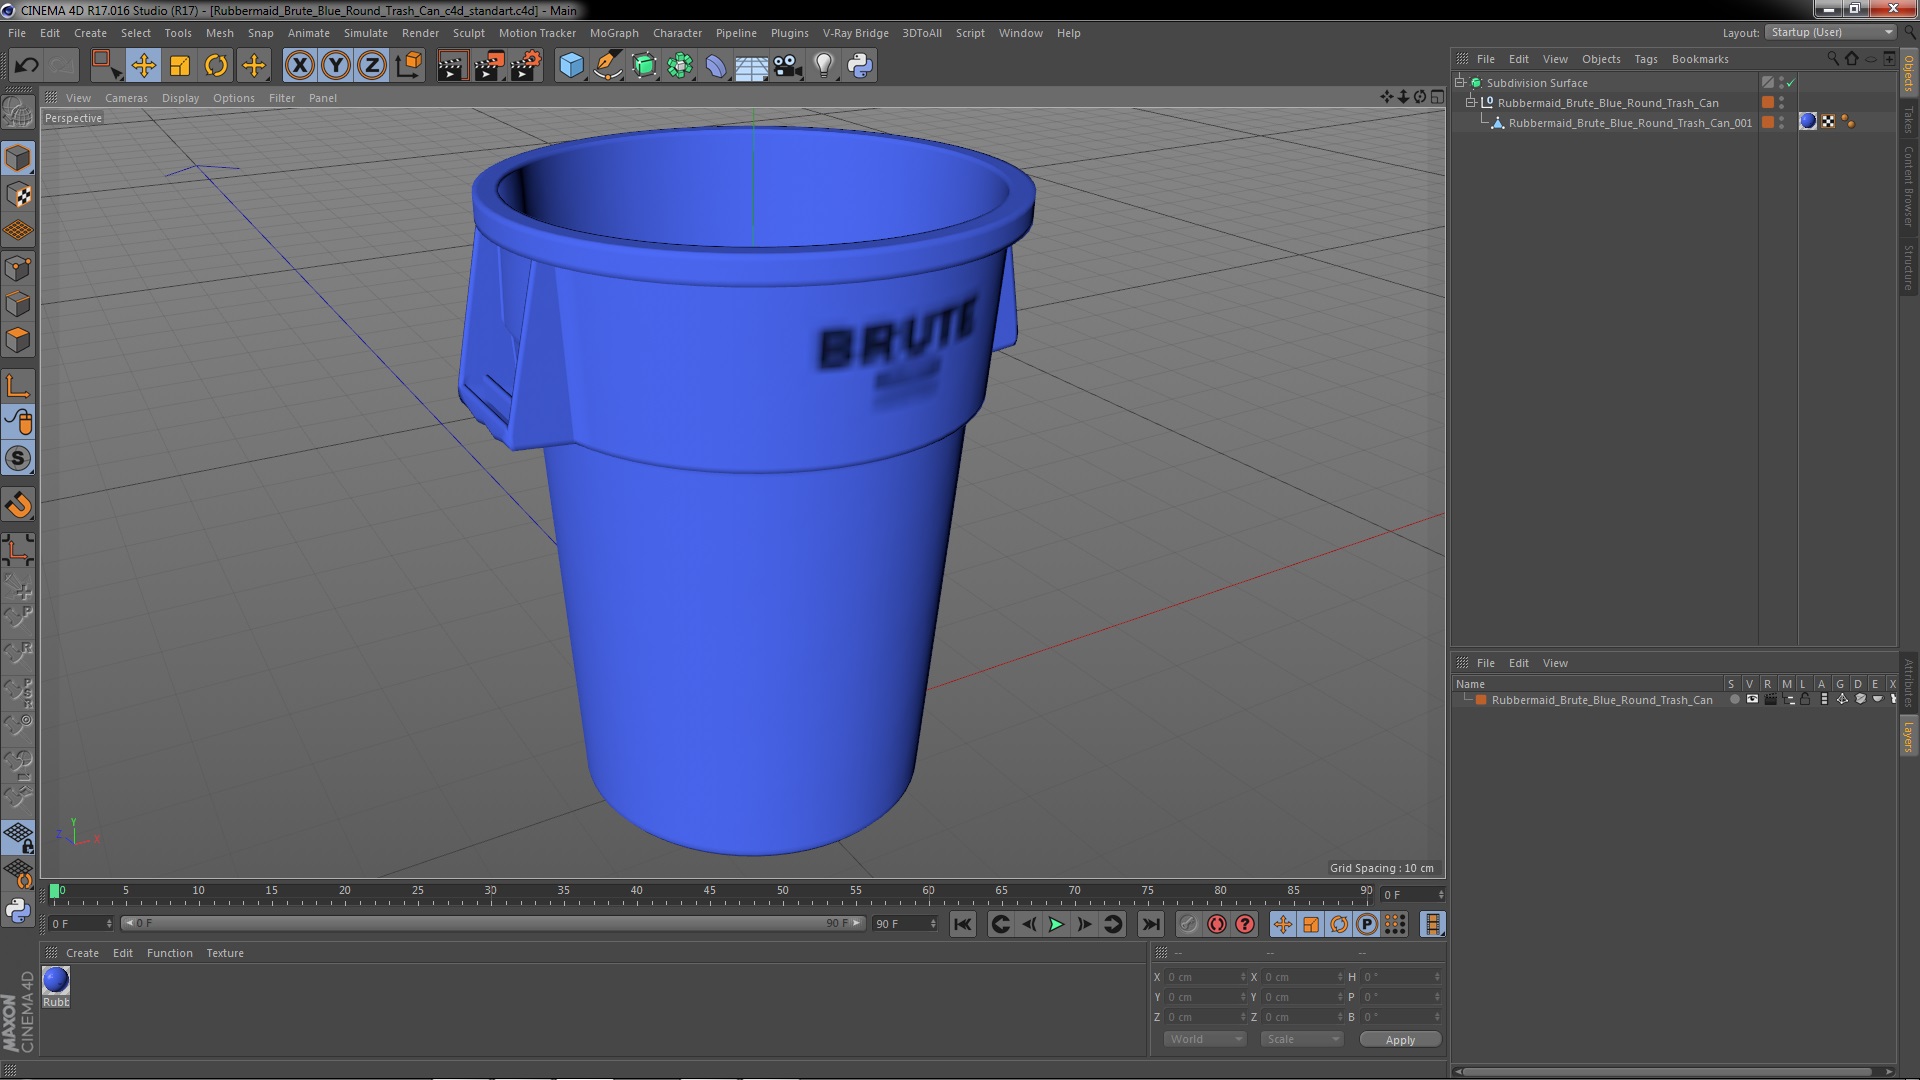Open the World coordinate dropdown
This screenshot has height=1080, width=1920.
tap(1205, 1039)
